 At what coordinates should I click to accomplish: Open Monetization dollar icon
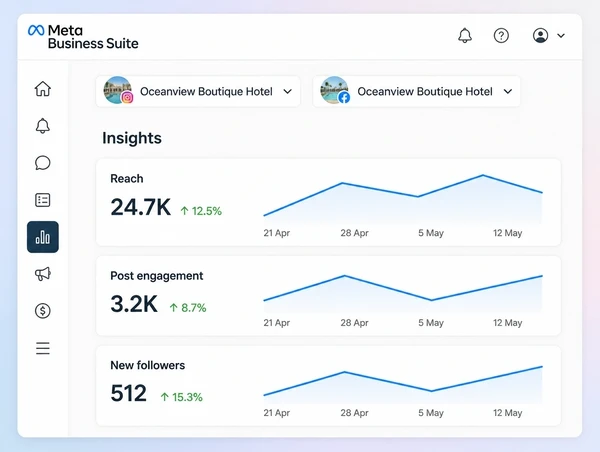pyautogui.click(x=42, y=311)
